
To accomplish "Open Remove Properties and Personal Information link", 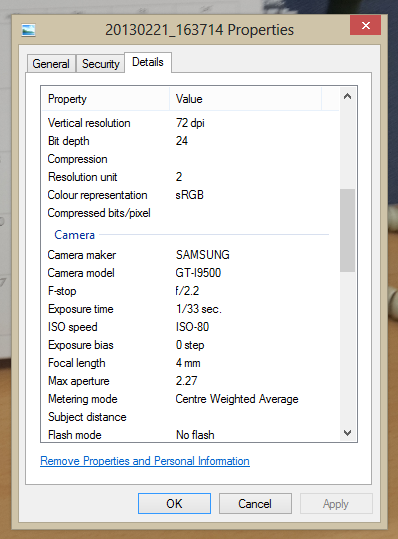I will coord(145,461).
